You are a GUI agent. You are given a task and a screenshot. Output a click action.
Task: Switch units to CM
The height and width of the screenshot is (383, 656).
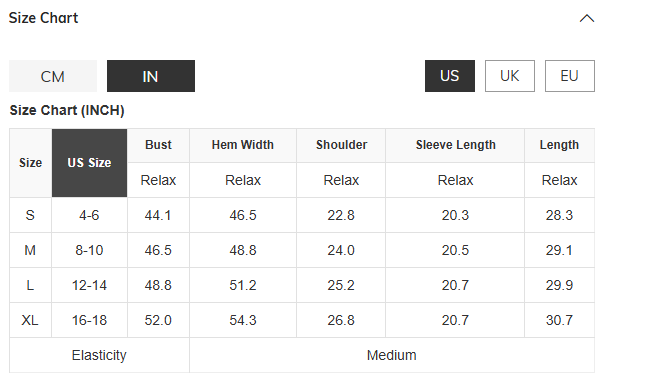coord(53,76)
